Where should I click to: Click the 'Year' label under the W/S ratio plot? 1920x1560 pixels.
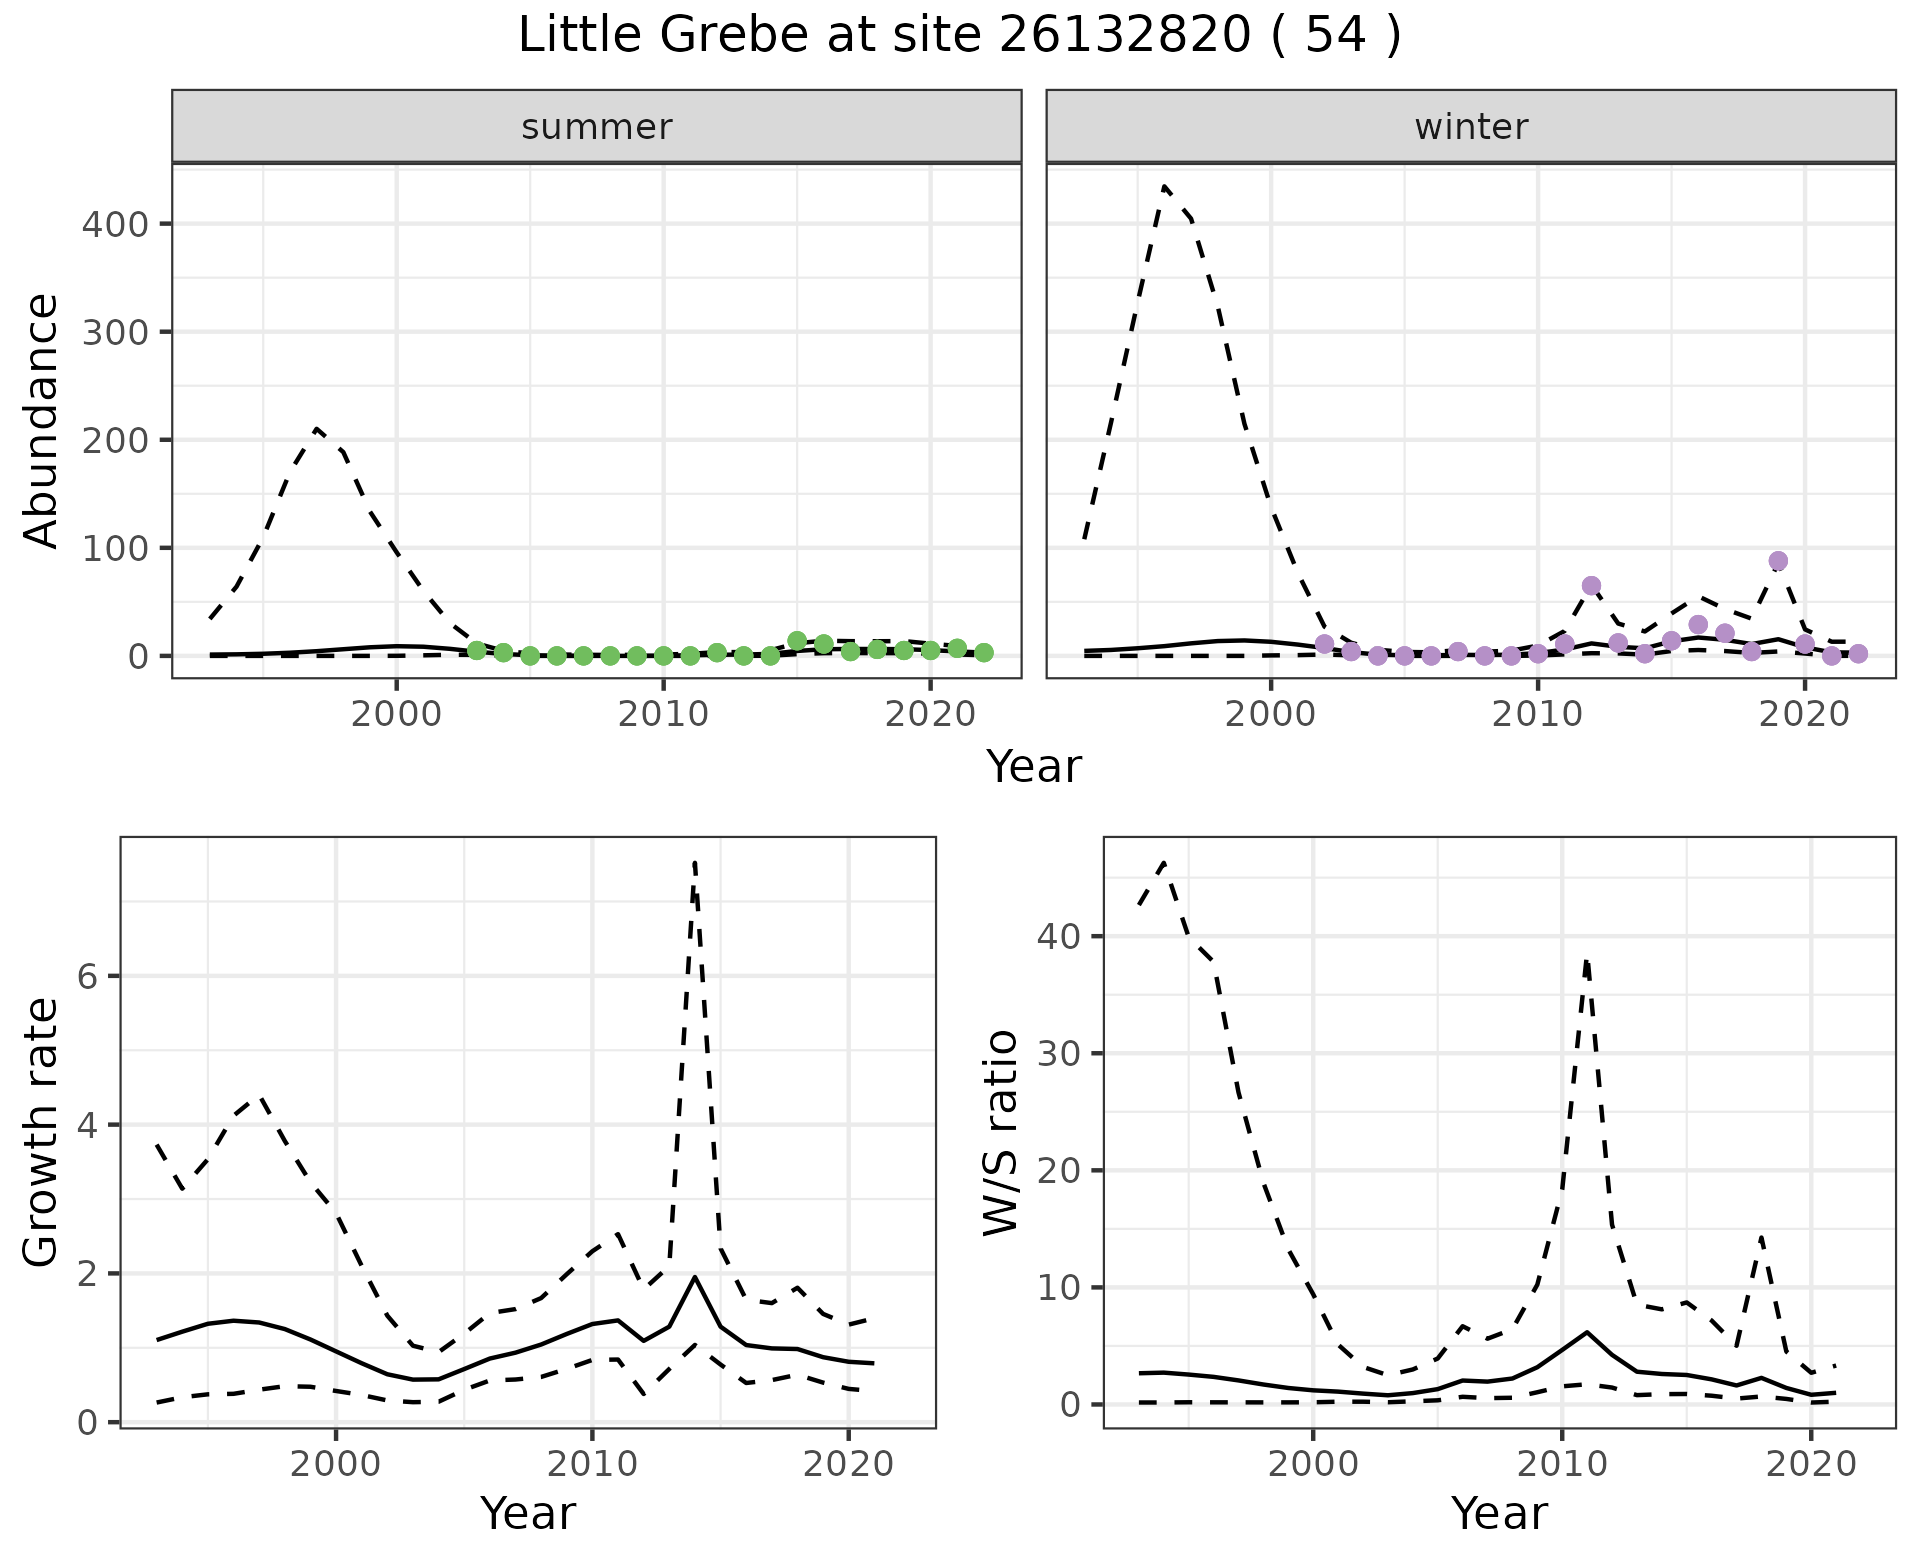point(1499,1513)
